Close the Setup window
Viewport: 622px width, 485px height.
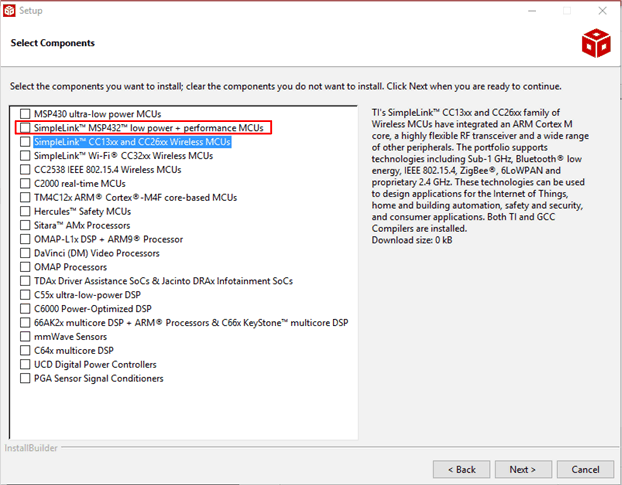(x=602, y=11)
